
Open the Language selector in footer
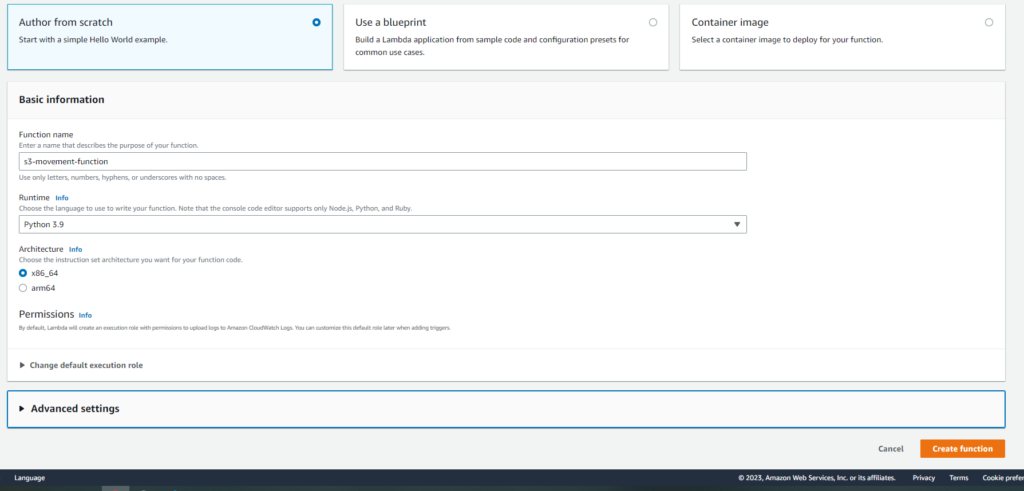point(29,478)
